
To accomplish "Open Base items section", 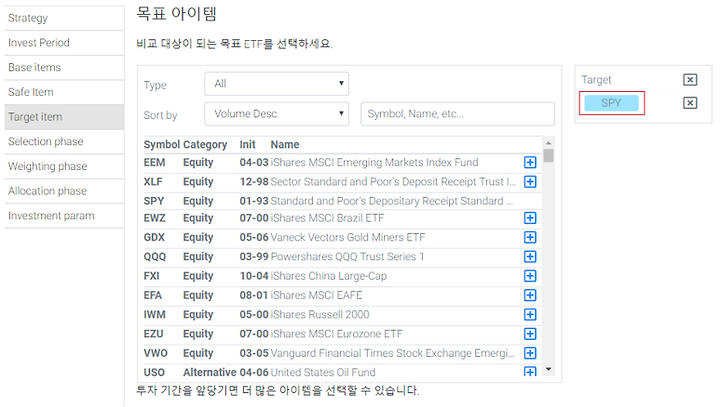I will coord(64,68).
